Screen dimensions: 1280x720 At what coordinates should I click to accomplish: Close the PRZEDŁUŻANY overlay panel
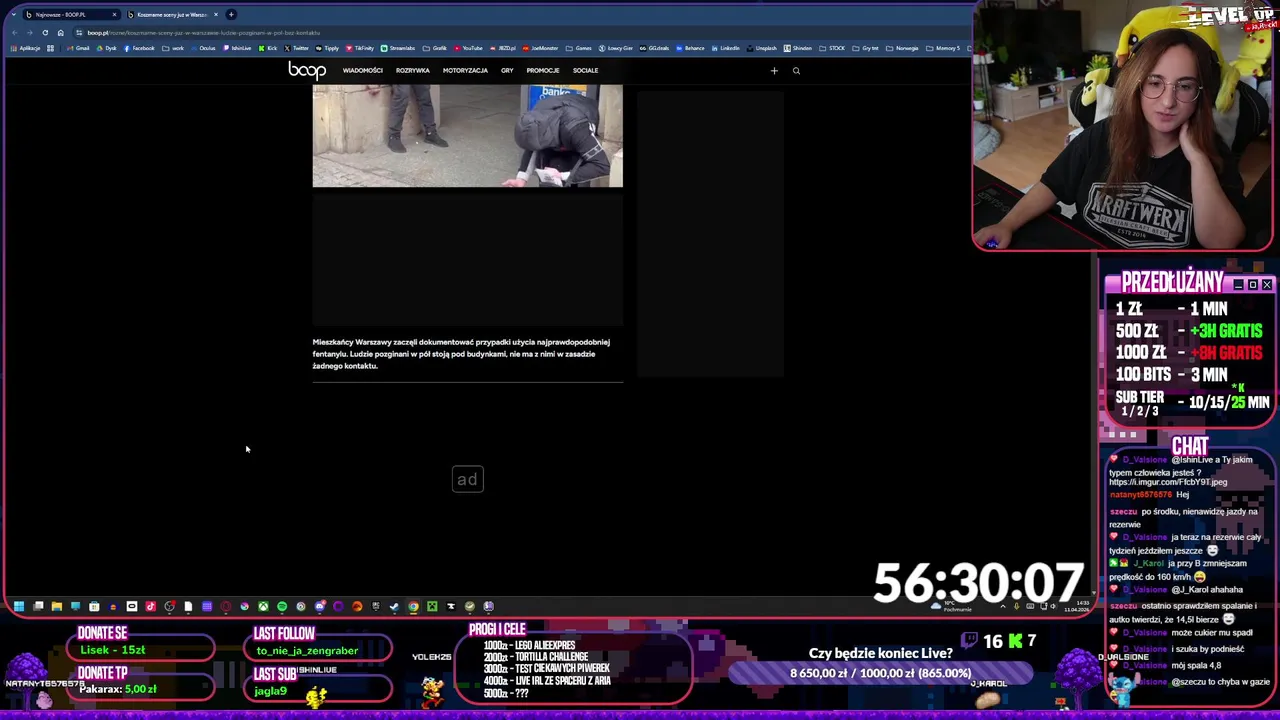pos(1267,285)
